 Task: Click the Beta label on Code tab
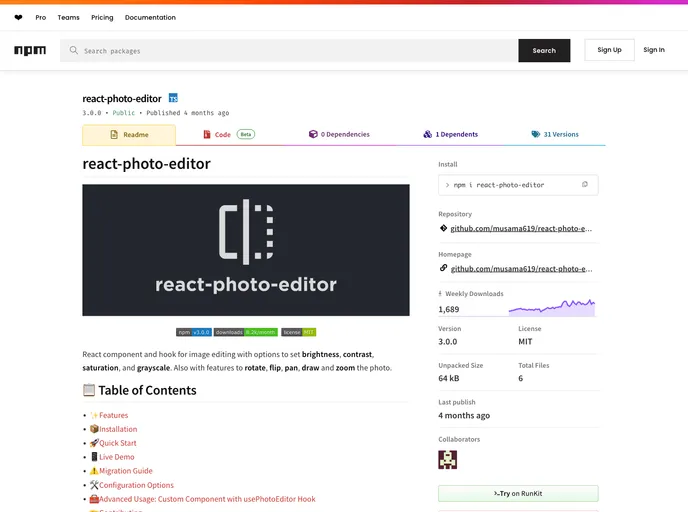[246, 134]
